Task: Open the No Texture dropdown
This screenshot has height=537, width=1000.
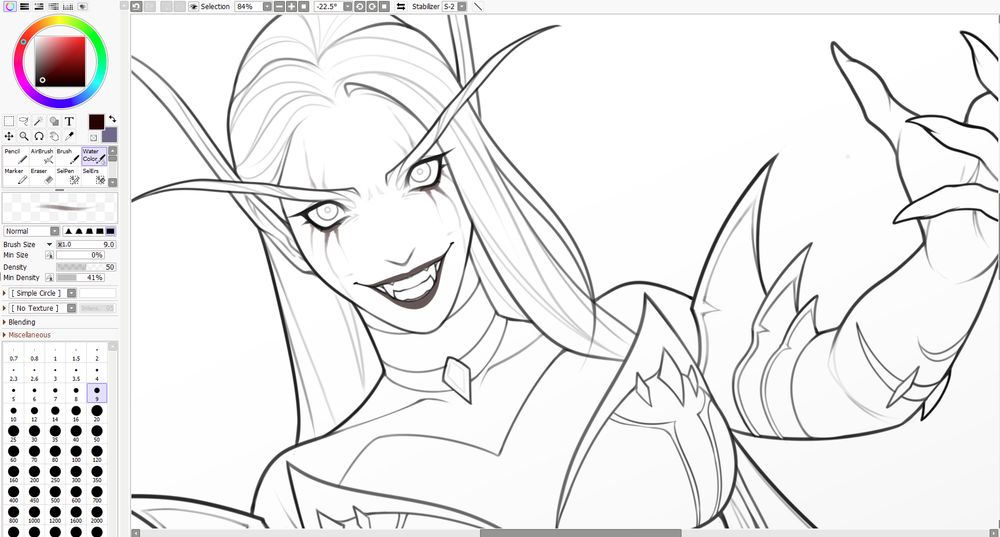Action: pyautogui.click(x=71, y=308)
